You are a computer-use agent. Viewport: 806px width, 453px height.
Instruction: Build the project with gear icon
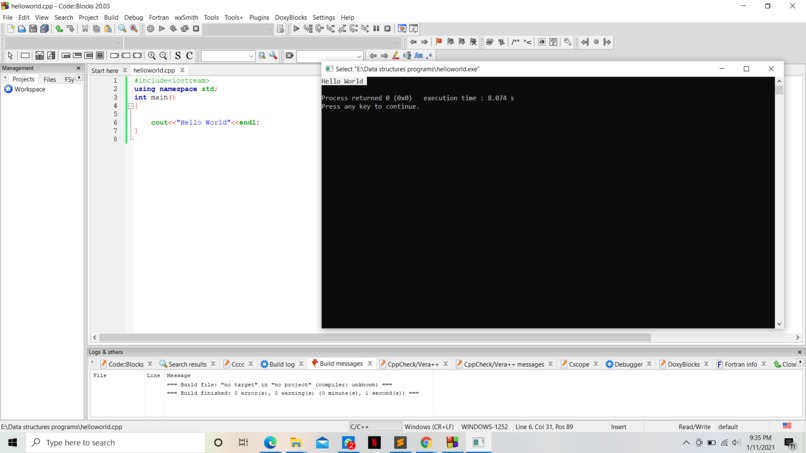pos(150,29)
